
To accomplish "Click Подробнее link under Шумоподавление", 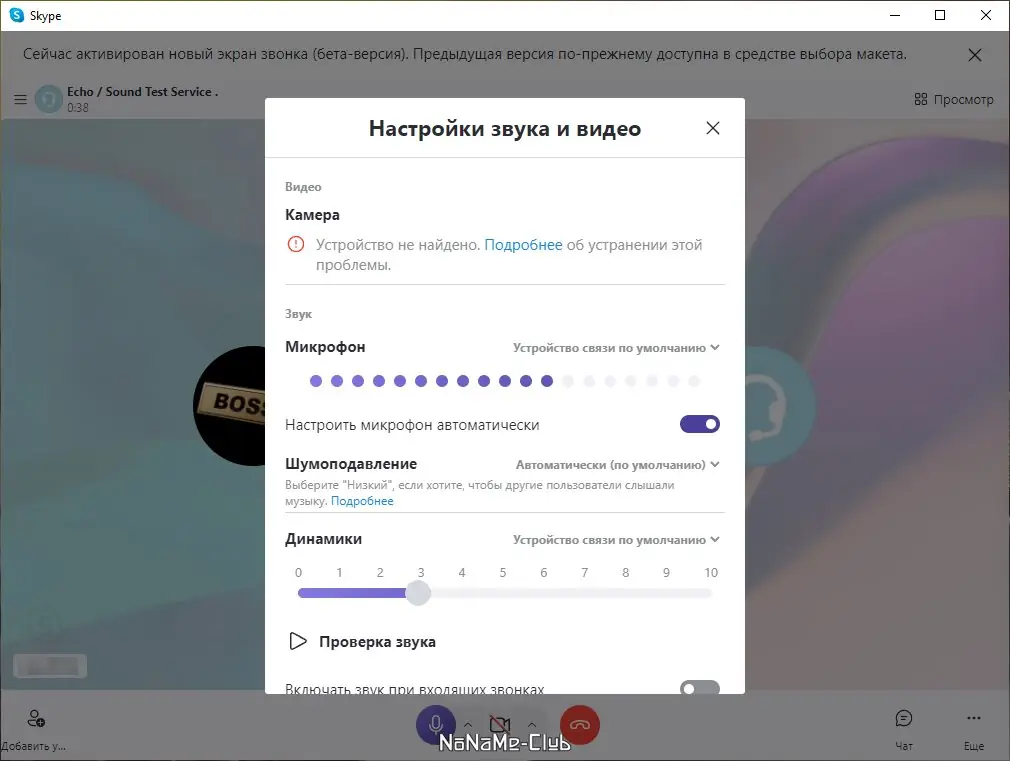I will [362, 500].
